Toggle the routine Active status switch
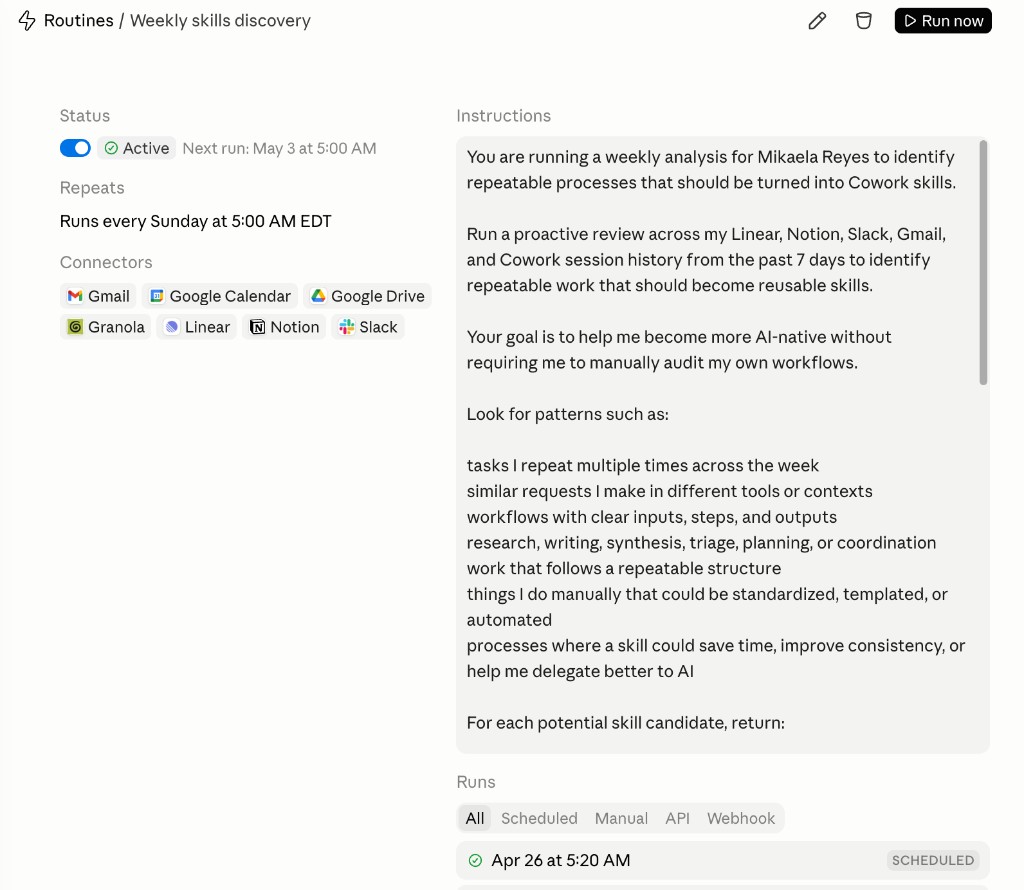Screen dimensions: 1024x890 click(x=75, y=148)
